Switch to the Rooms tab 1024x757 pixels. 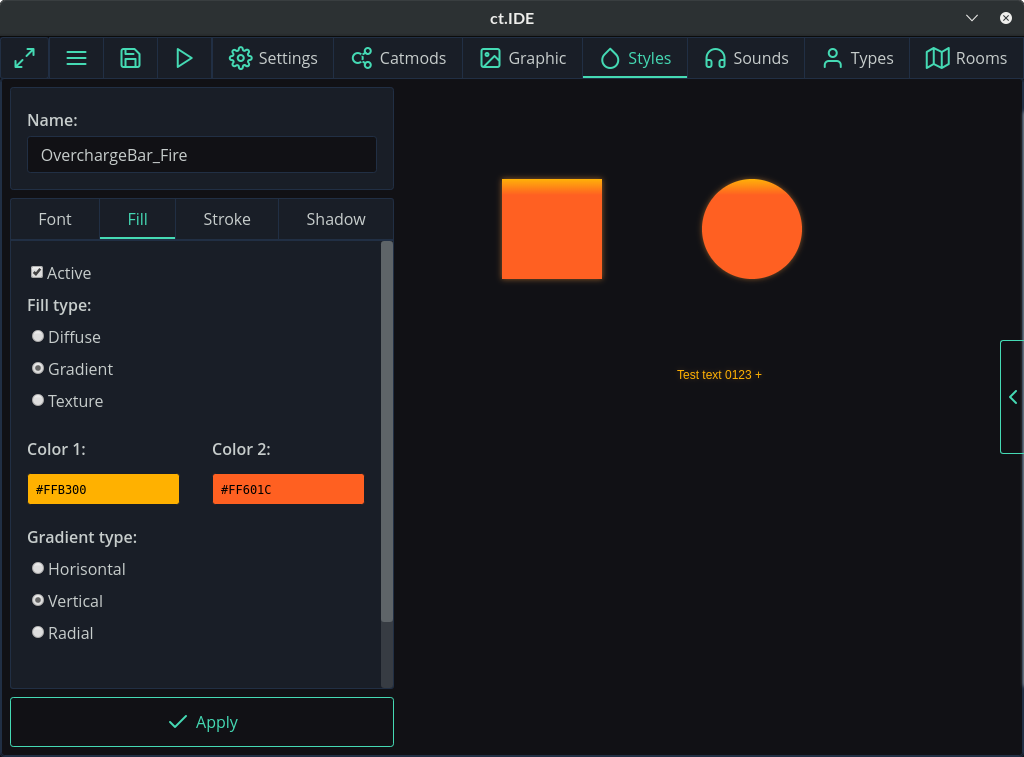tap(966, 58)
